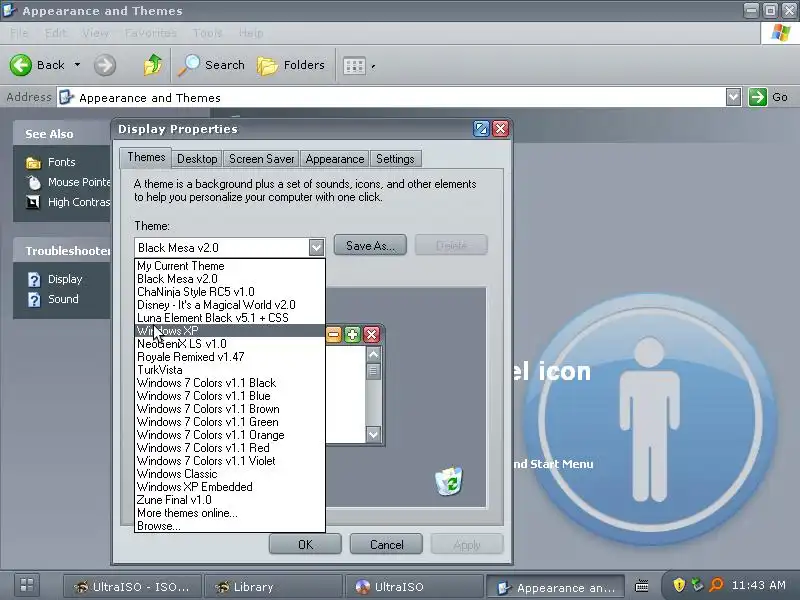Select Windows Classic theme
The image size is (800, 600).
tap(230, 474)
